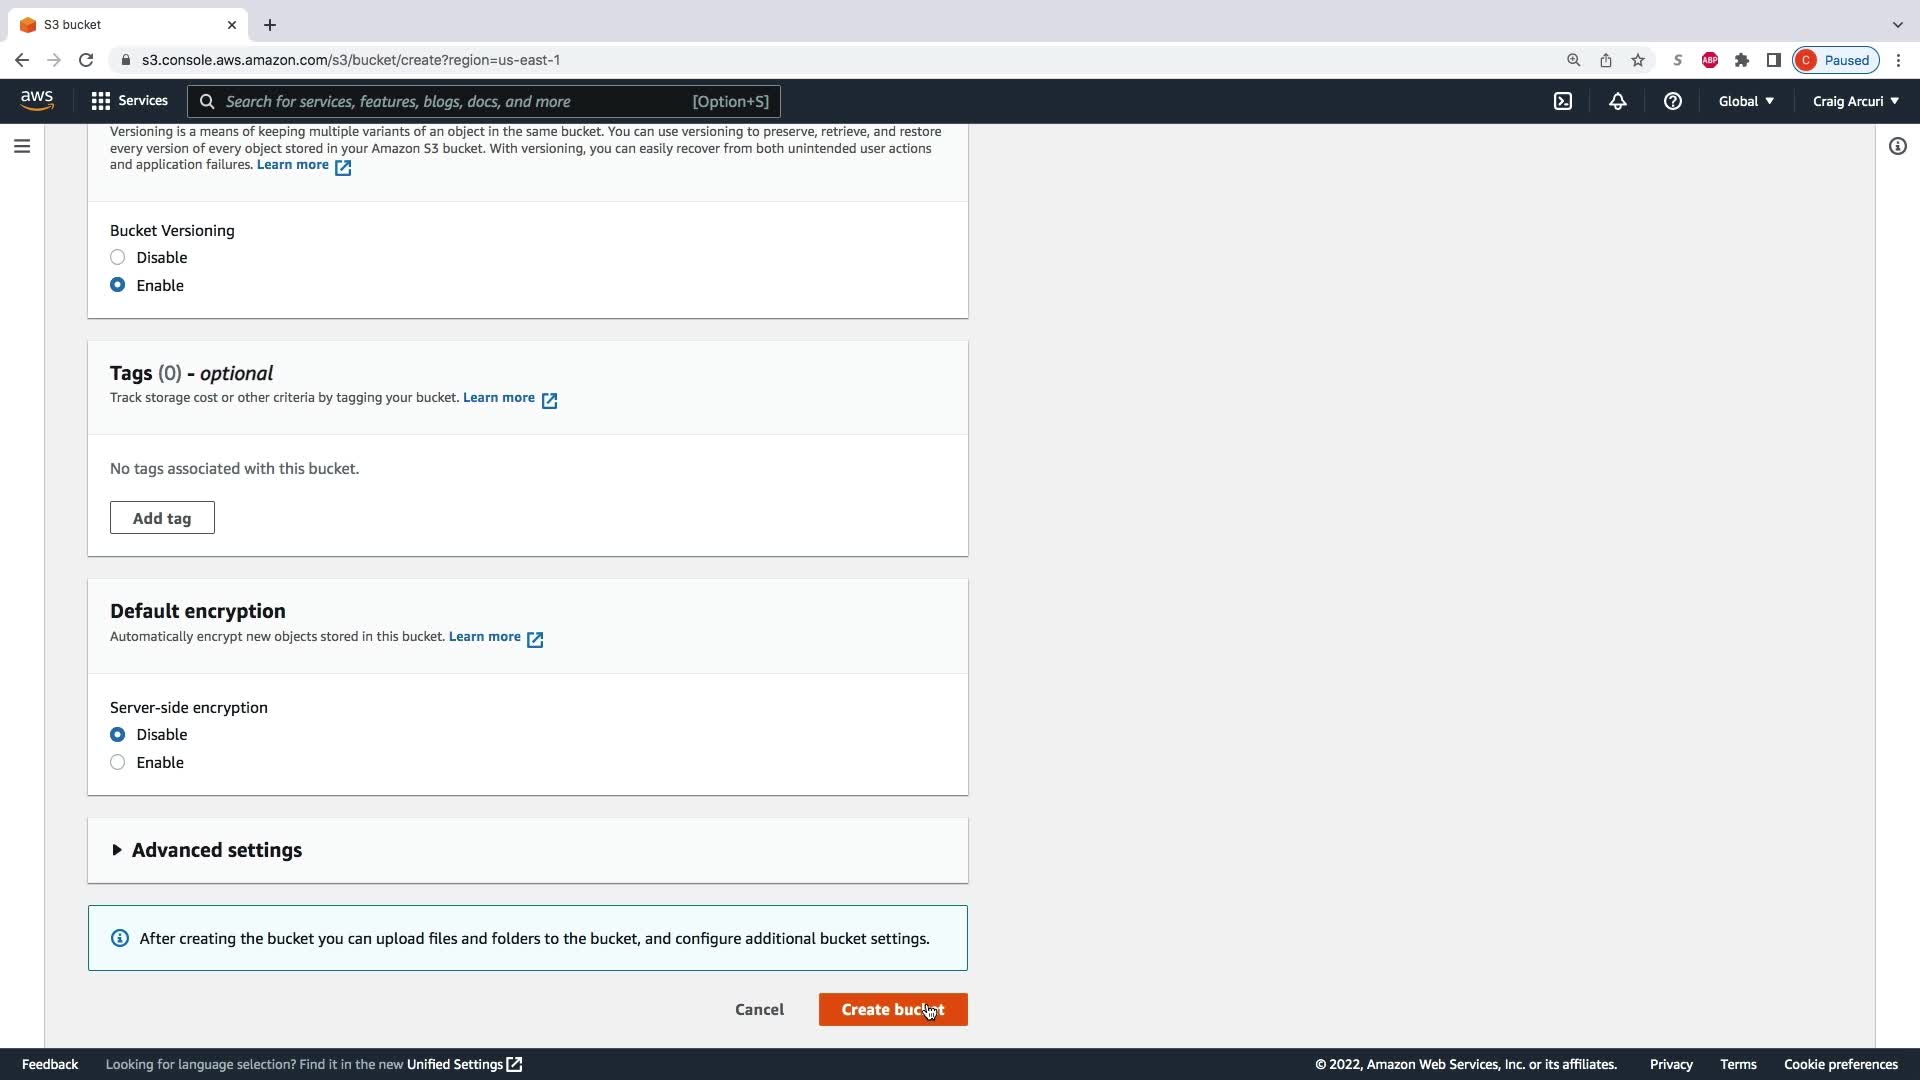Click the AWS logo home icon
Screen dimensions: 1920x1080
point(37,101)
